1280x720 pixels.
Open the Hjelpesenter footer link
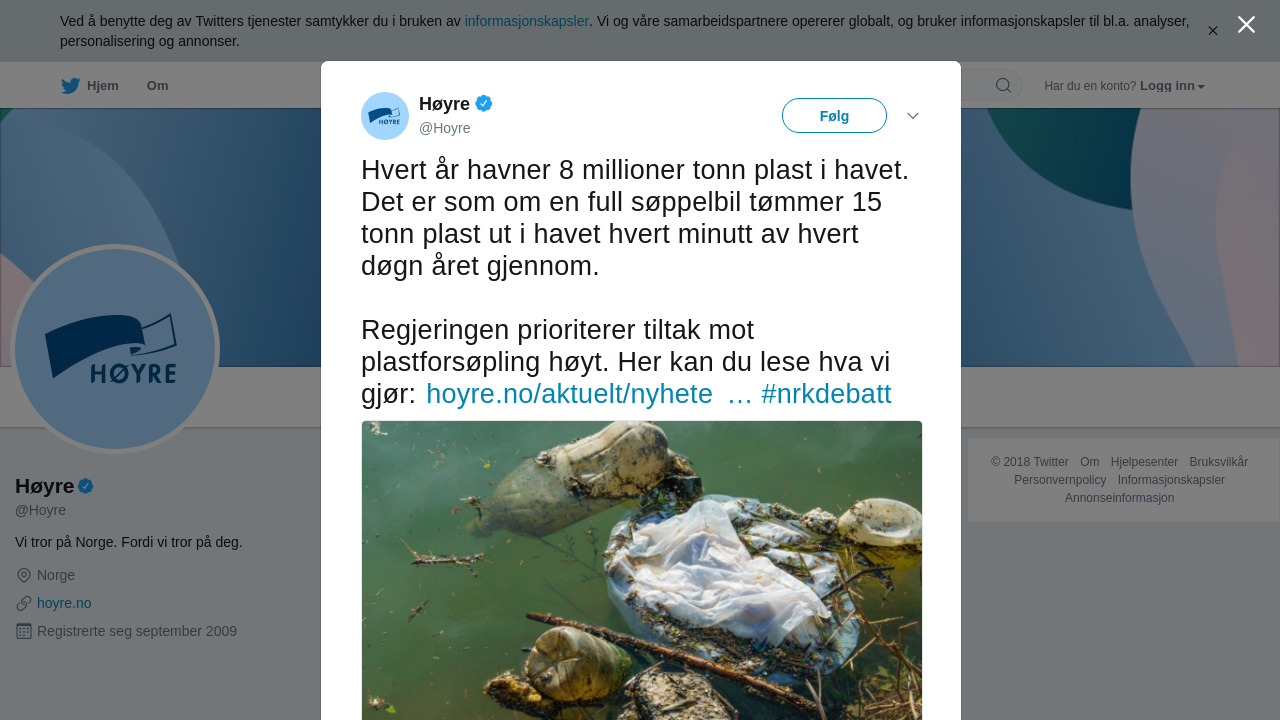click(1144, 462)
